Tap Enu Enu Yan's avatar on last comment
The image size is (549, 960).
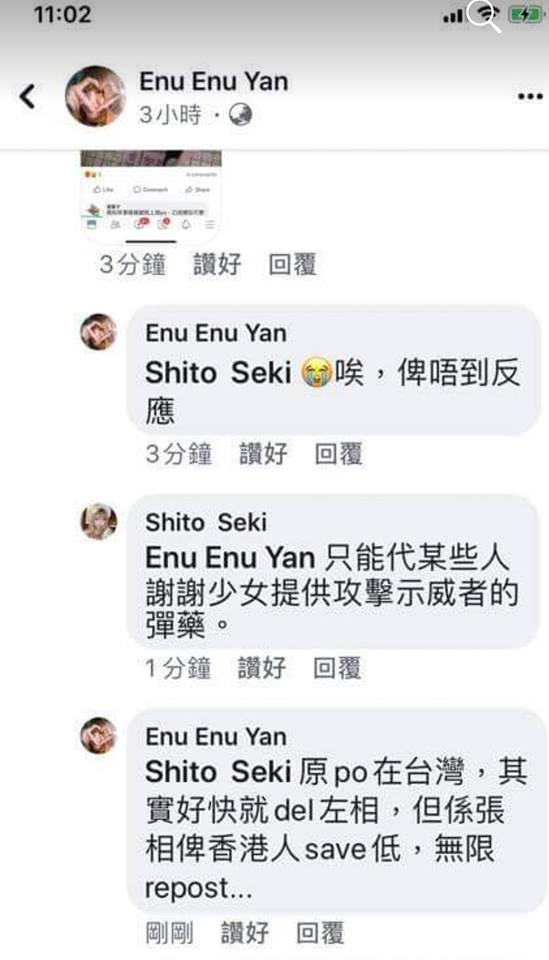point(99,735)
